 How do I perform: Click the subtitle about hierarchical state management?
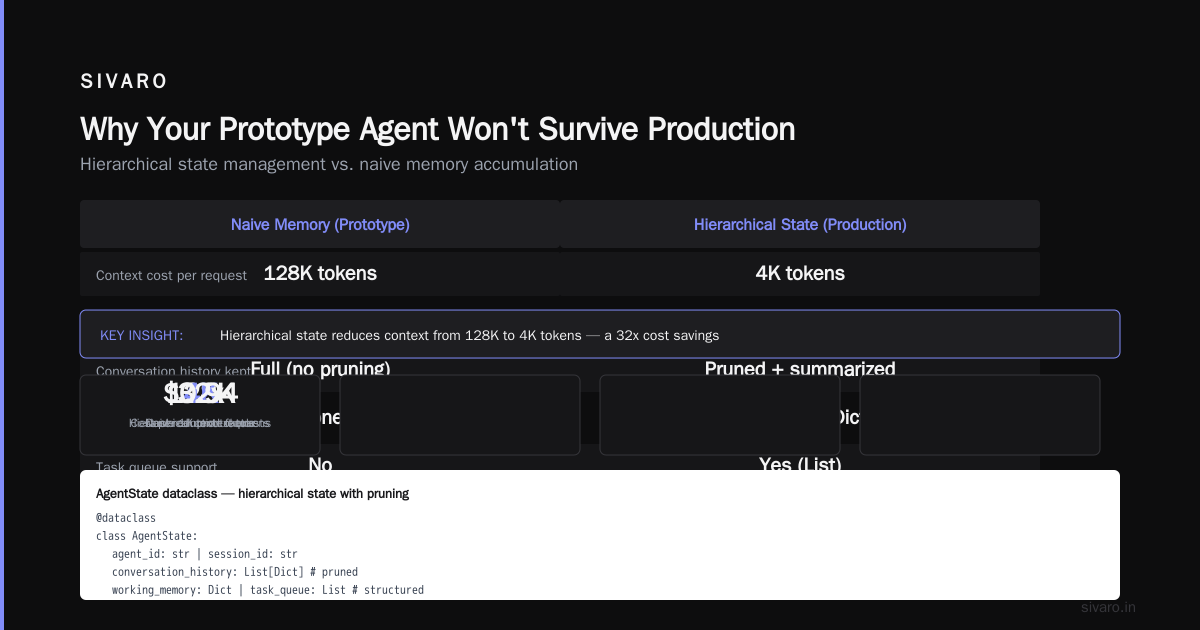(329, 164)
